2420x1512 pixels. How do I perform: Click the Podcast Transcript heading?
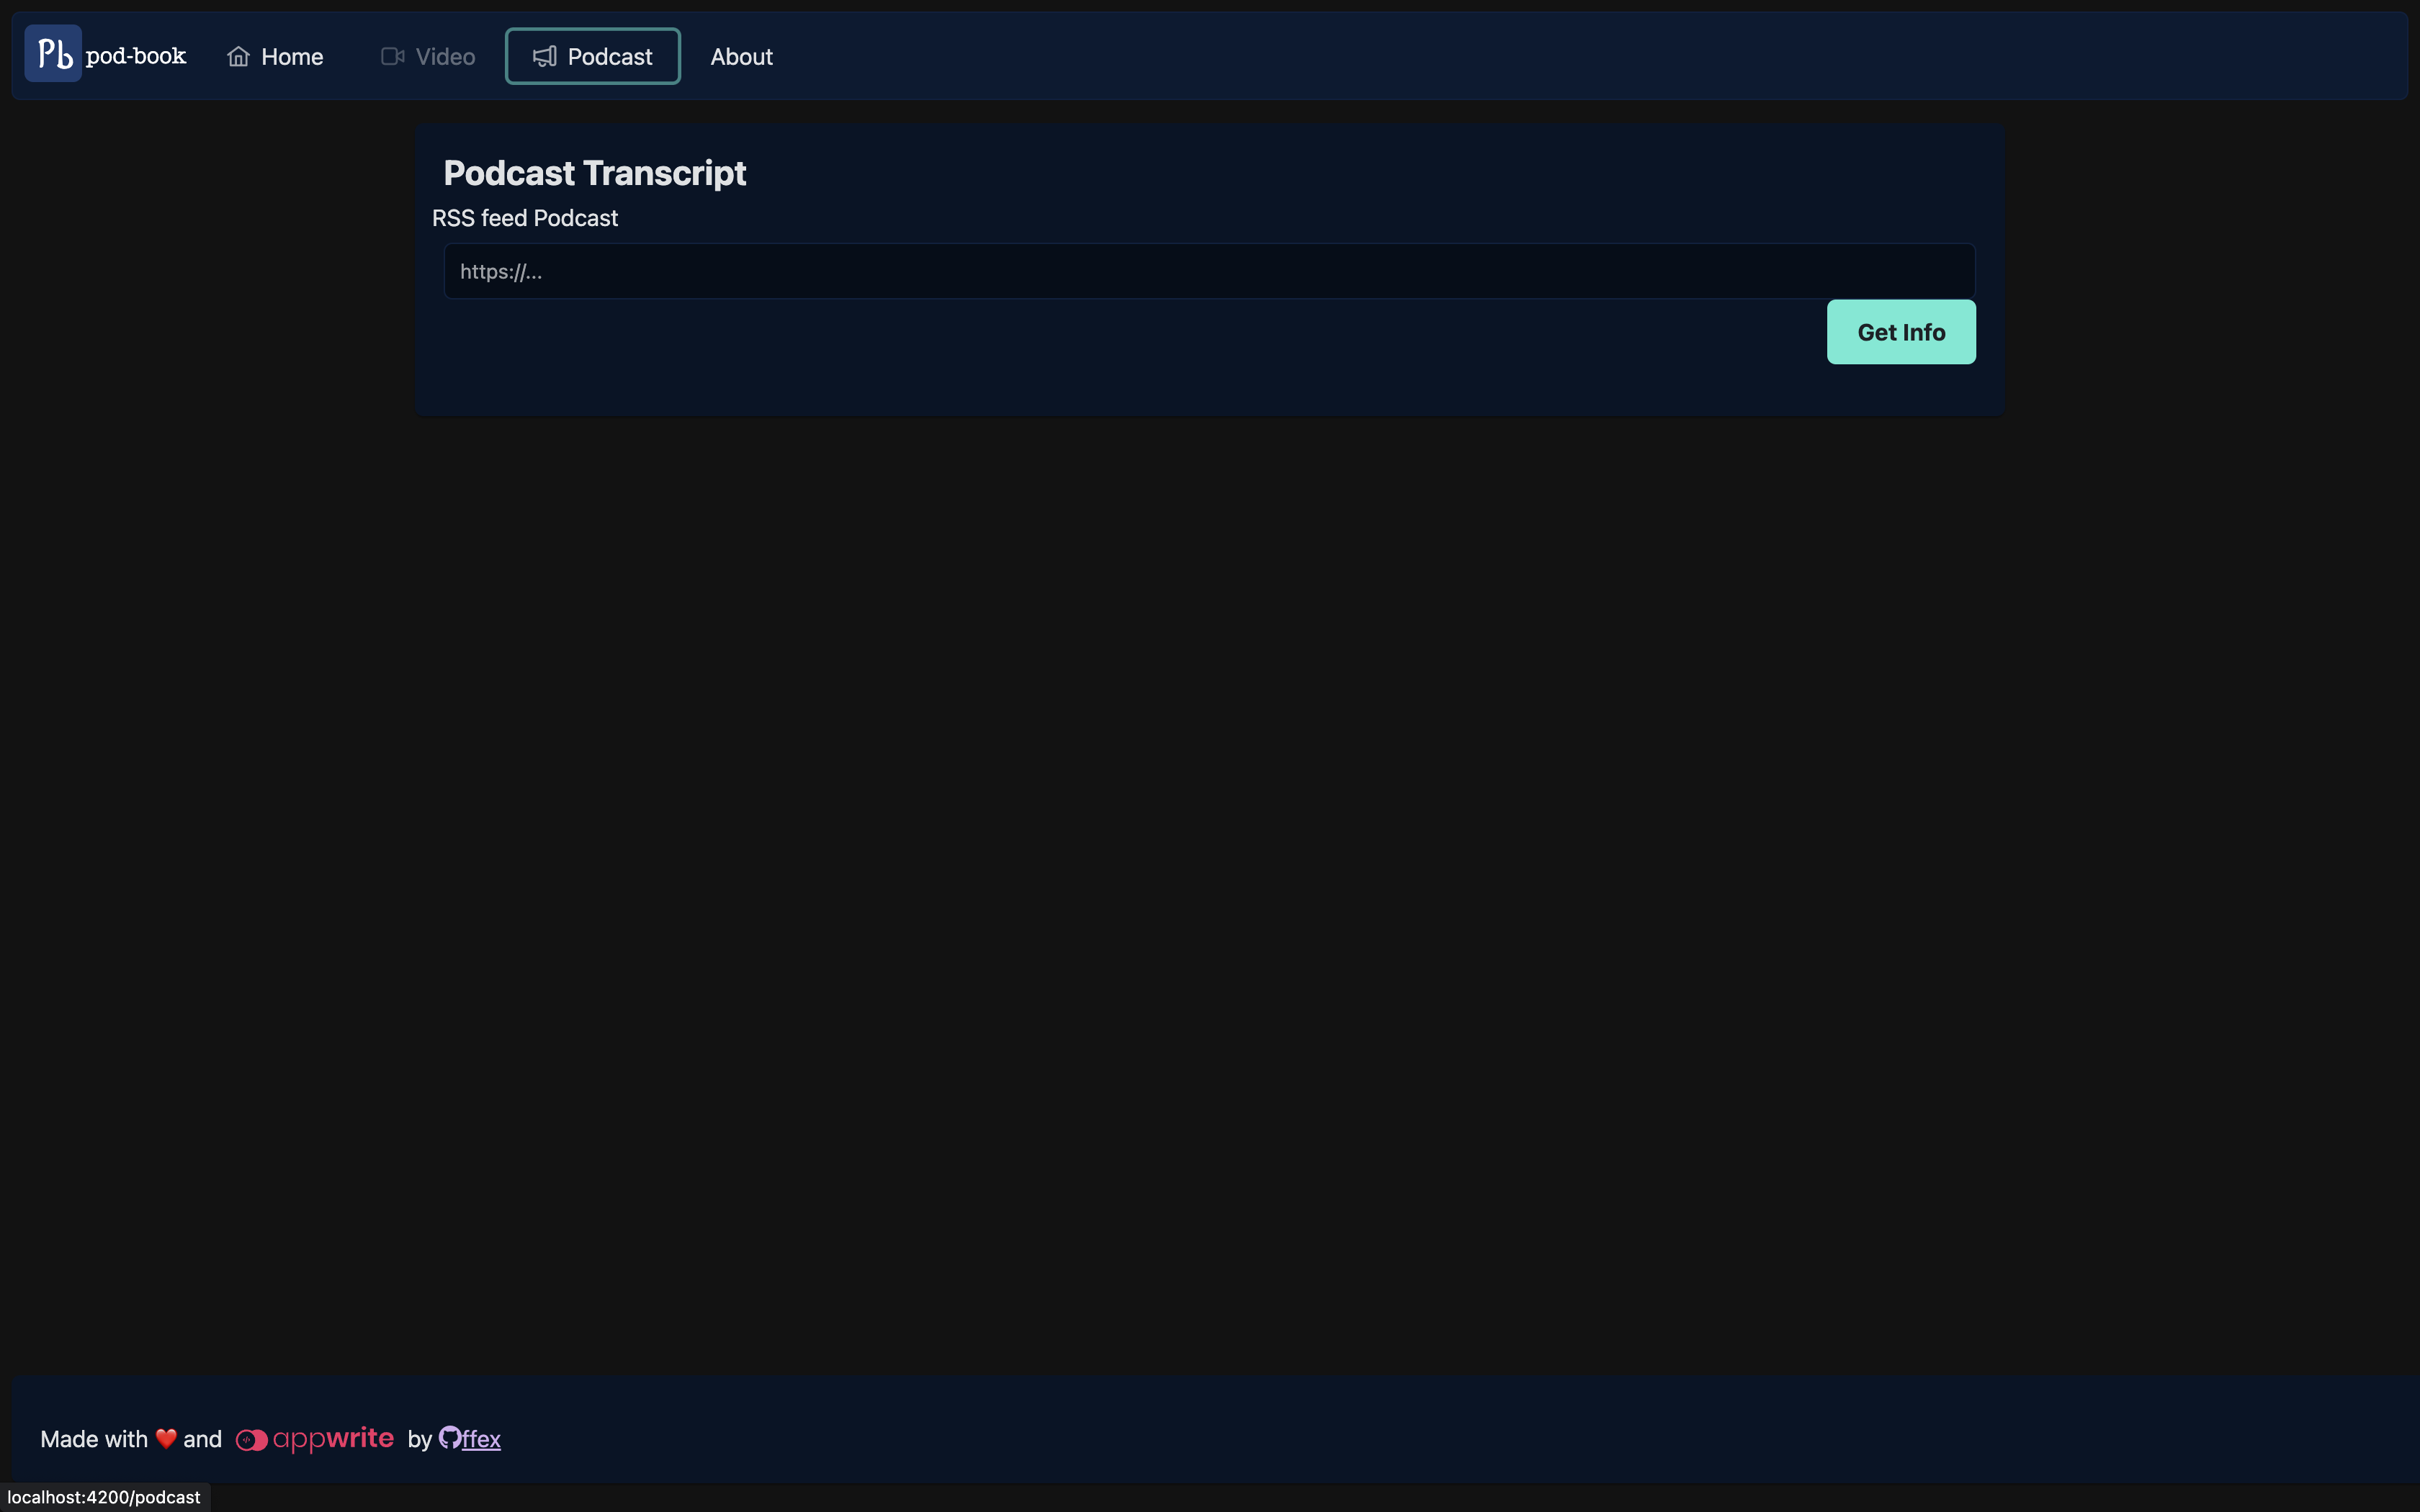coord(594,173)
